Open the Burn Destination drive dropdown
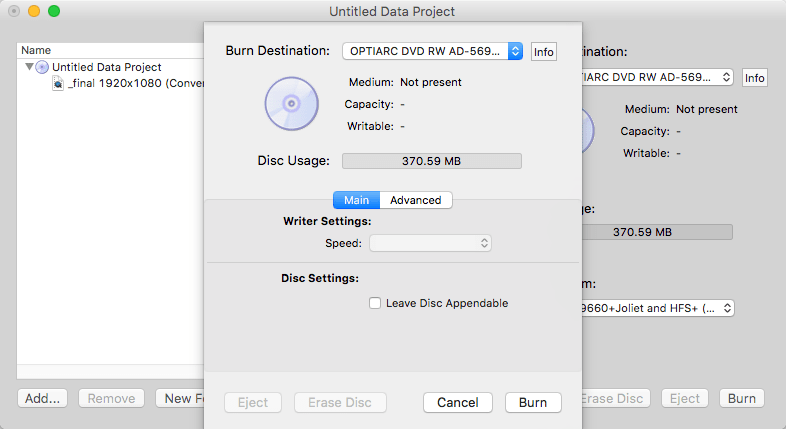Image resolution: width=786 pixels, height=429 pixels. [x=432, y=51]
